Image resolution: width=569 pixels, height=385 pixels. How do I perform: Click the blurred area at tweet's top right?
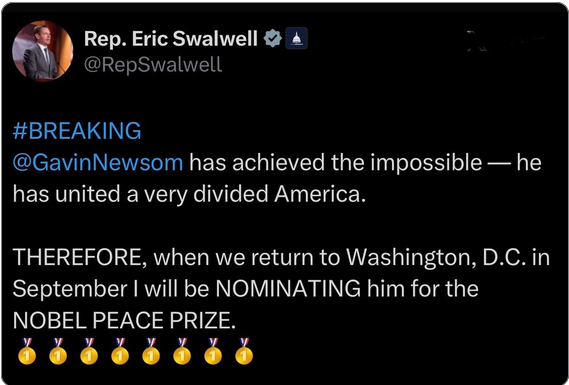(506, 40)
